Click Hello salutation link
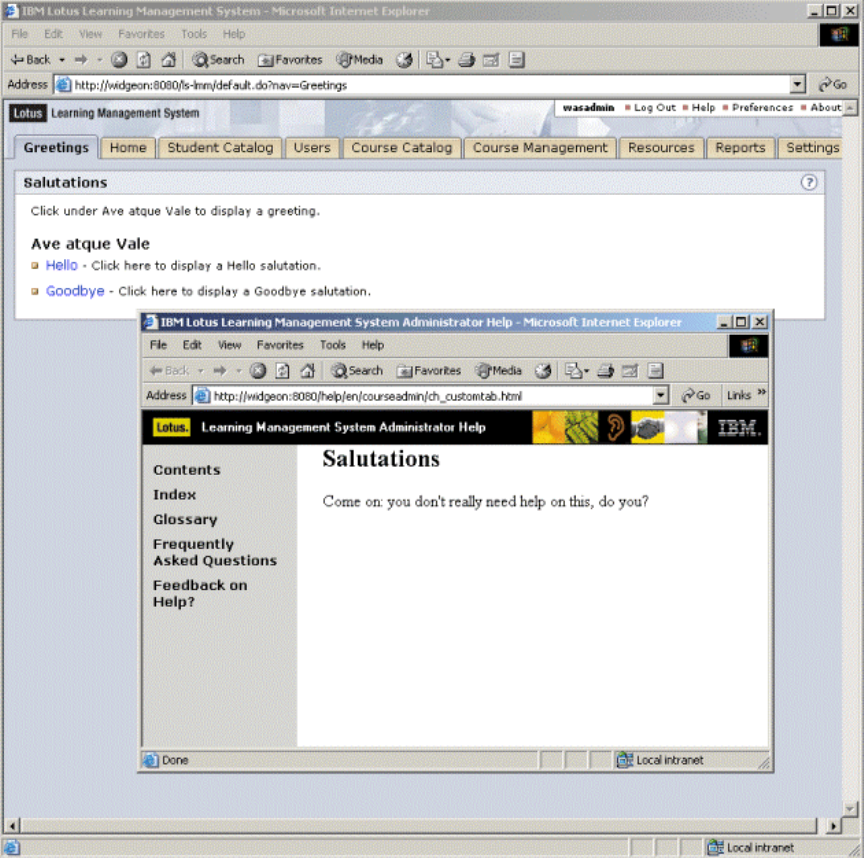Image resolution: width=864 pixels, height=858 pixels. [62, 266]
